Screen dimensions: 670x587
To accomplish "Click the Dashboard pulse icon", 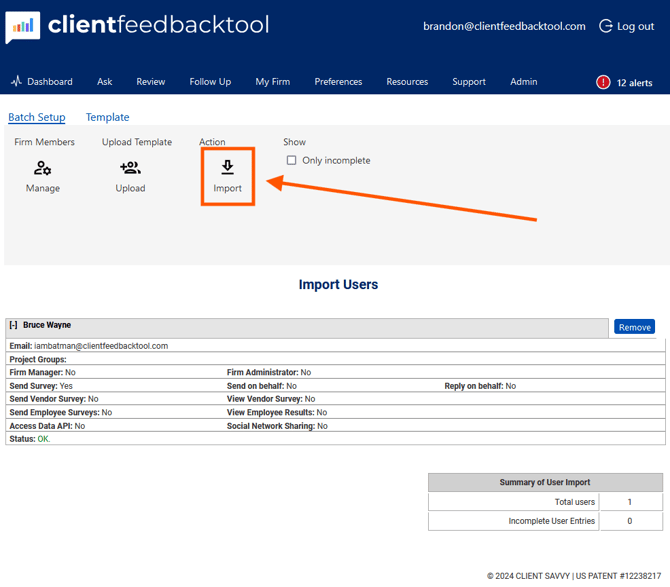I will [x=16, y=81].
